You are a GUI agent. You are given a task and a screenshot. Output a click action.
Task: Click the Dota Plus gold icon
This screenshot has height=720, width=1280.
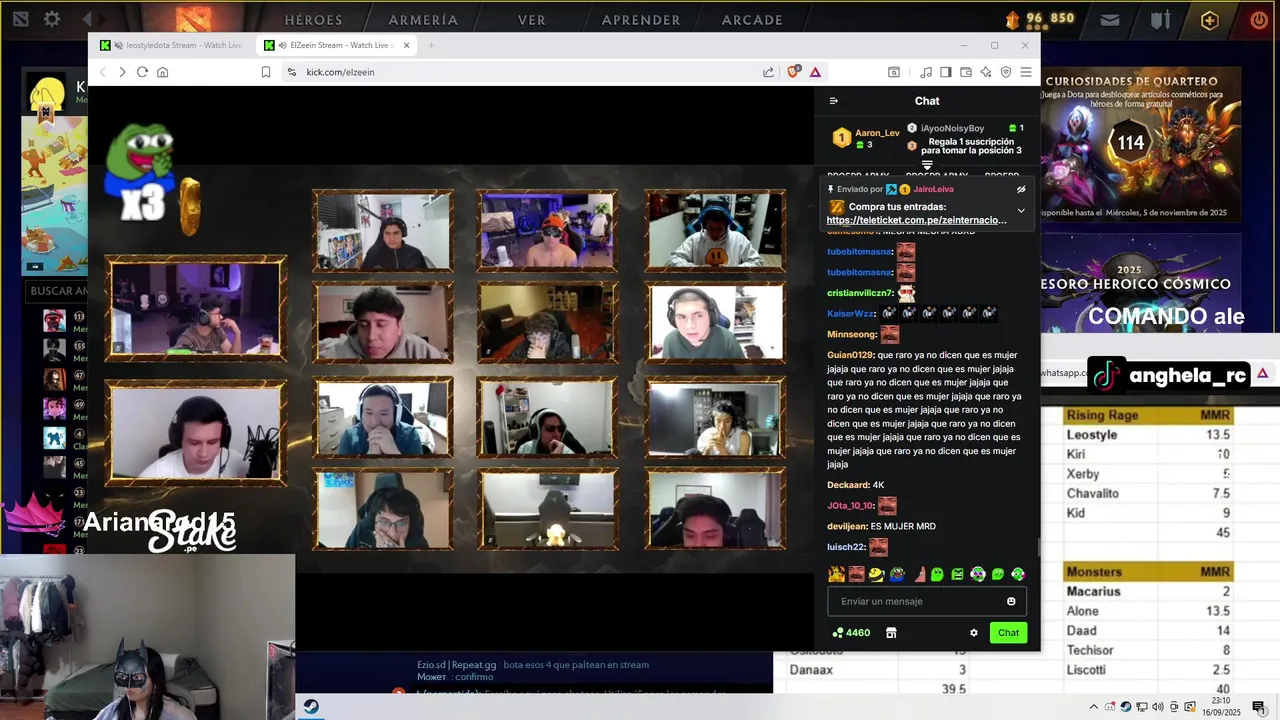pyautogui.click(x=1210, y=20)
